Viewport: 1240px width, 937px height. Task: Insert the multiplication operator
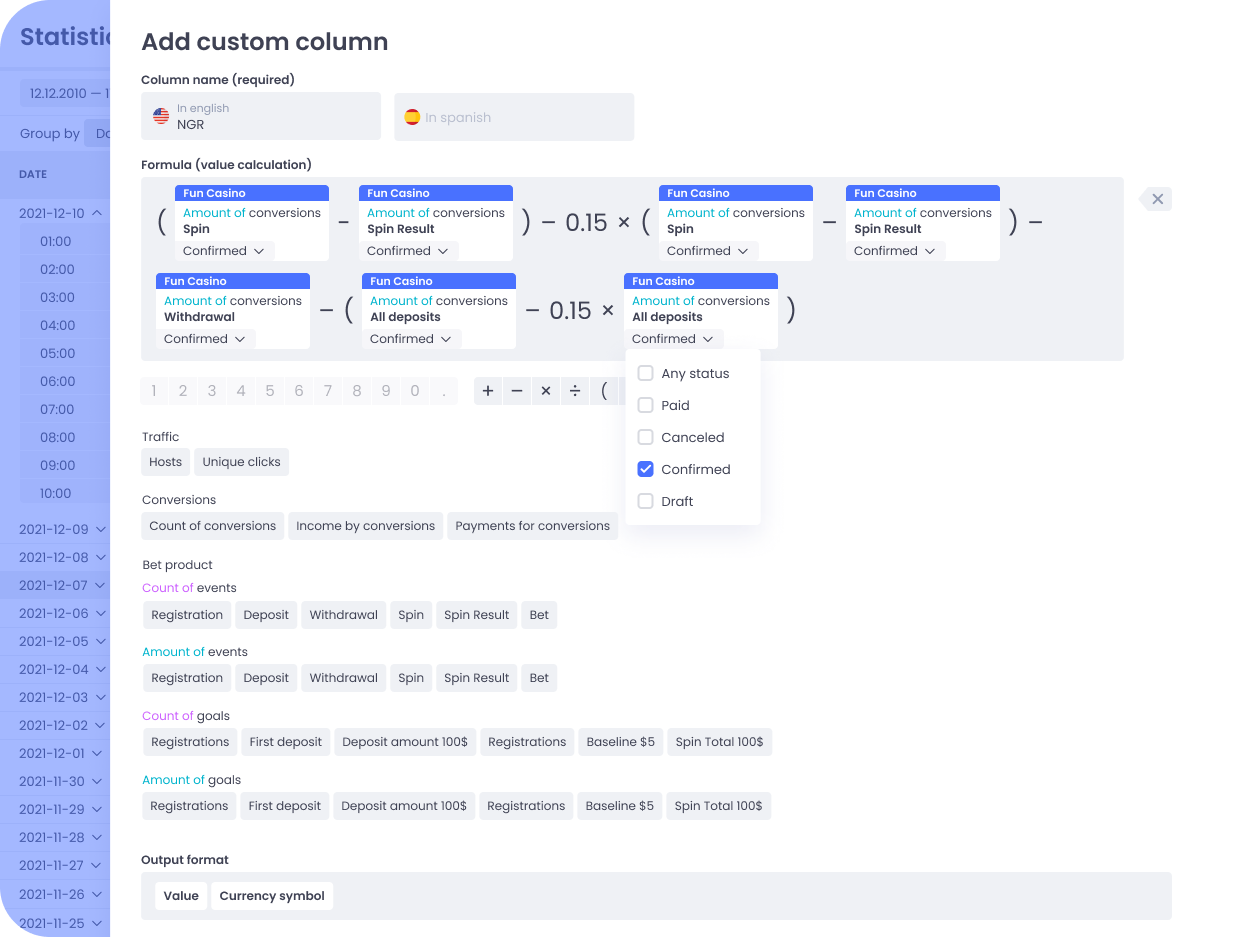click(x=546, y=391)
